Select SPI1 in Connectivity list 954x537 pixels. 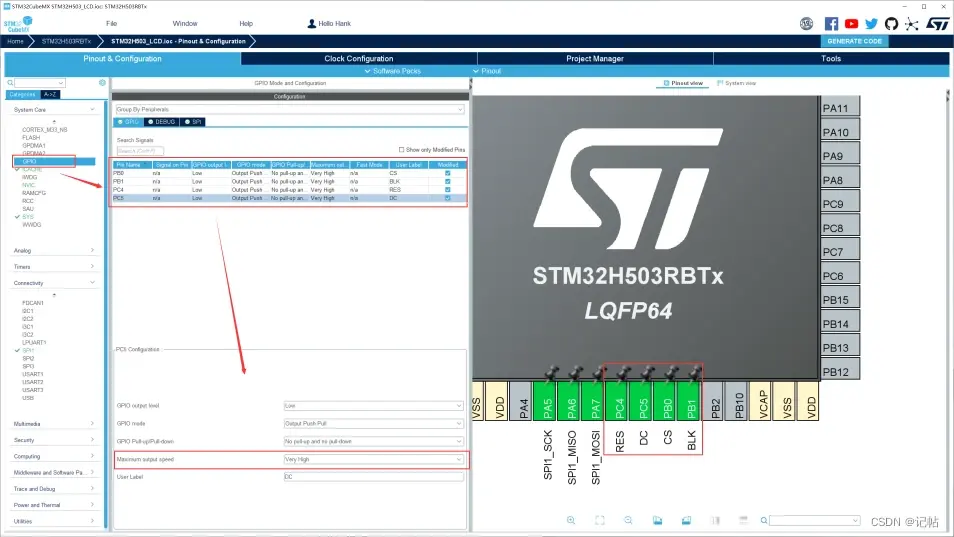[x=28, y=350]
